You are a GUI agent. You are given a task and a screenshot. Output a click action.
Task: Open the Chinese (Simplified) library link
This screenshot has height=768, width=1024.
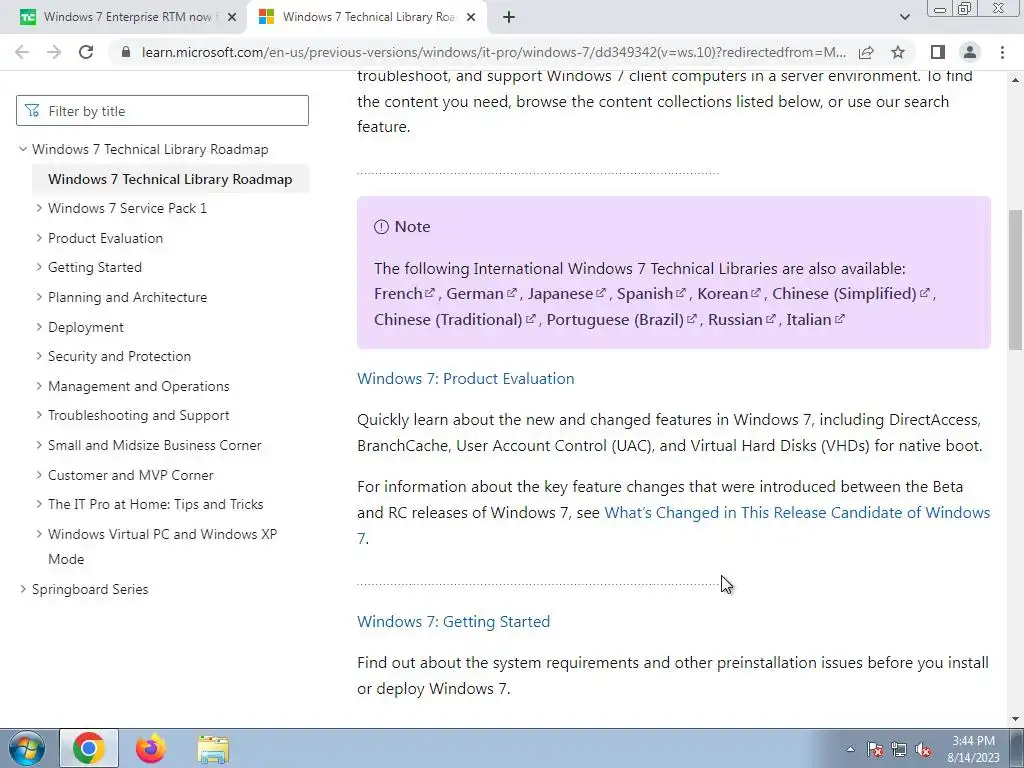coord(851,294)
